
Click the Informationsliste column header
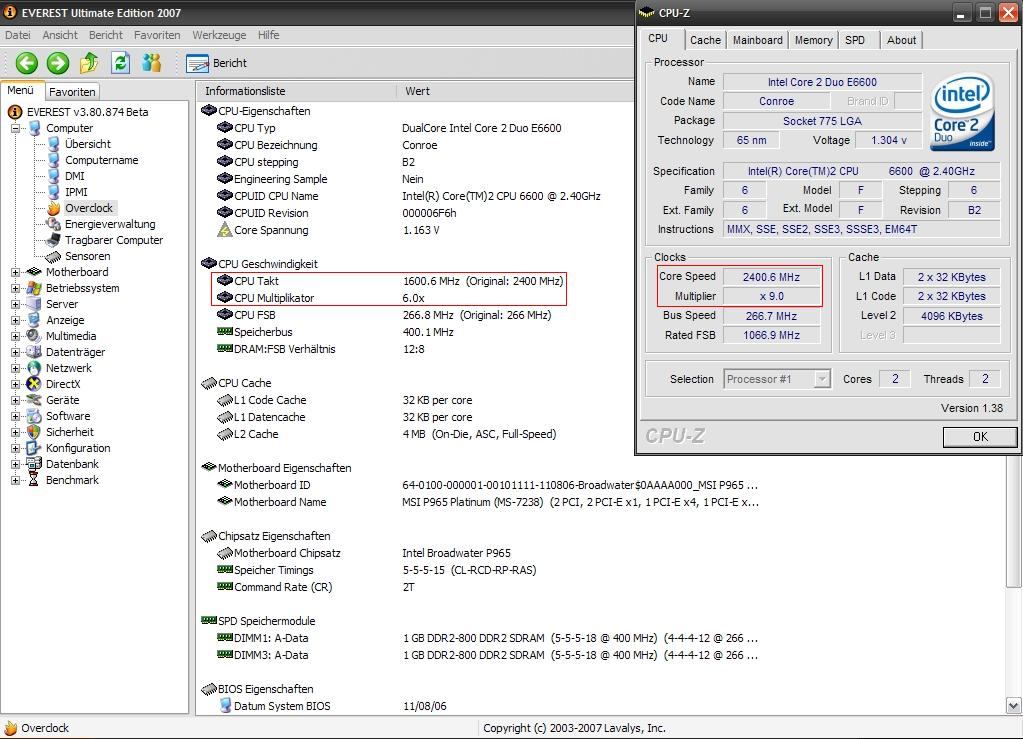click(297, 91)
